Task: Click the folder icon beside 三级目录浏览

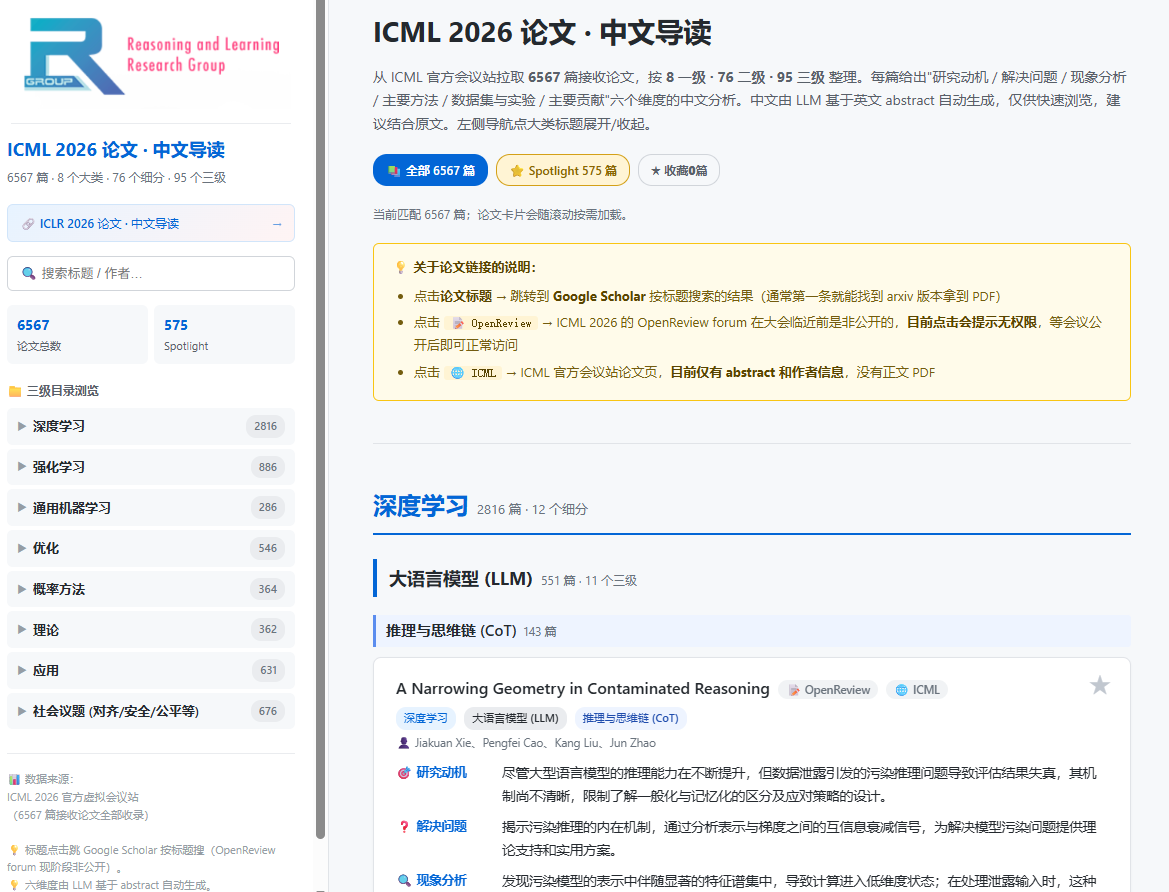Action: pos(14,391)
